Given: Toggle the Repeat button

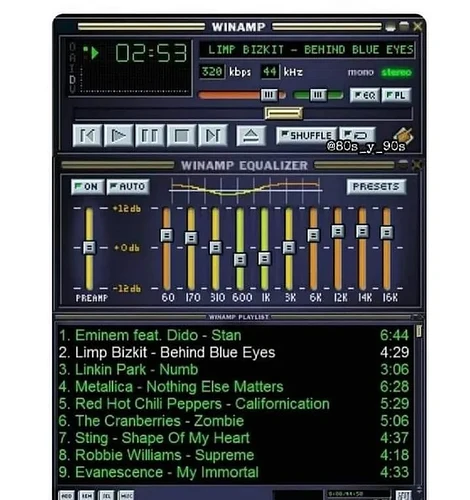Looking at the screenshot, I should coord(357,135).
